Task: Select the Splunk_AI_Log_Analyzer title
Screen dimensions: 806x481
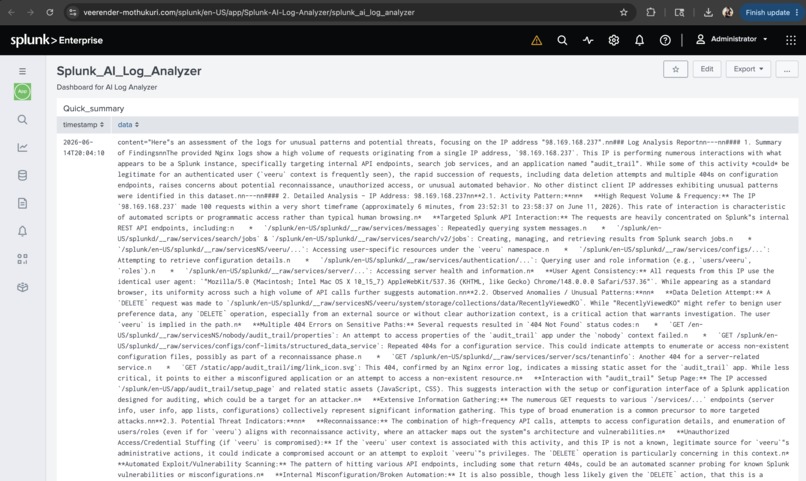Action: 129,71
